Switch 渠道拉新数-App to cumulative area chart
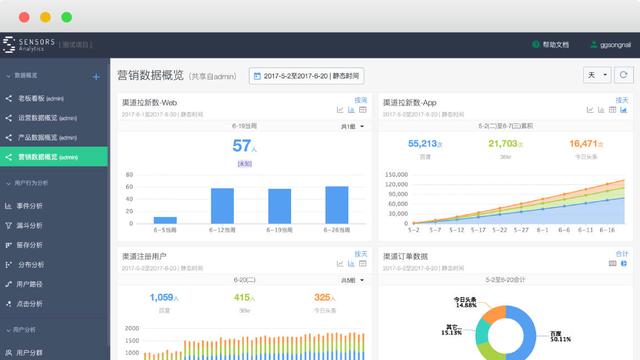The image size is (640, 360). 624,110
